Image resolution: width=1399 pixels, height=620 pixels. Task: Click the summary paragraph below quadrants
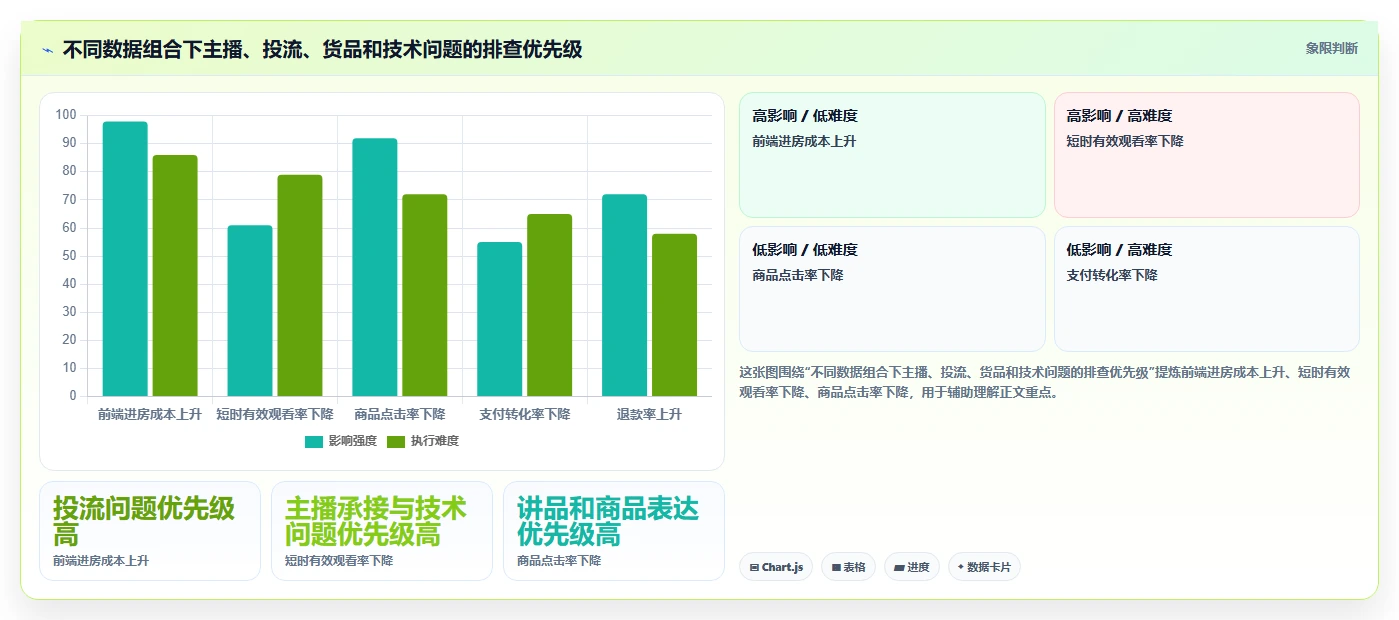[x=1045, y=382]
